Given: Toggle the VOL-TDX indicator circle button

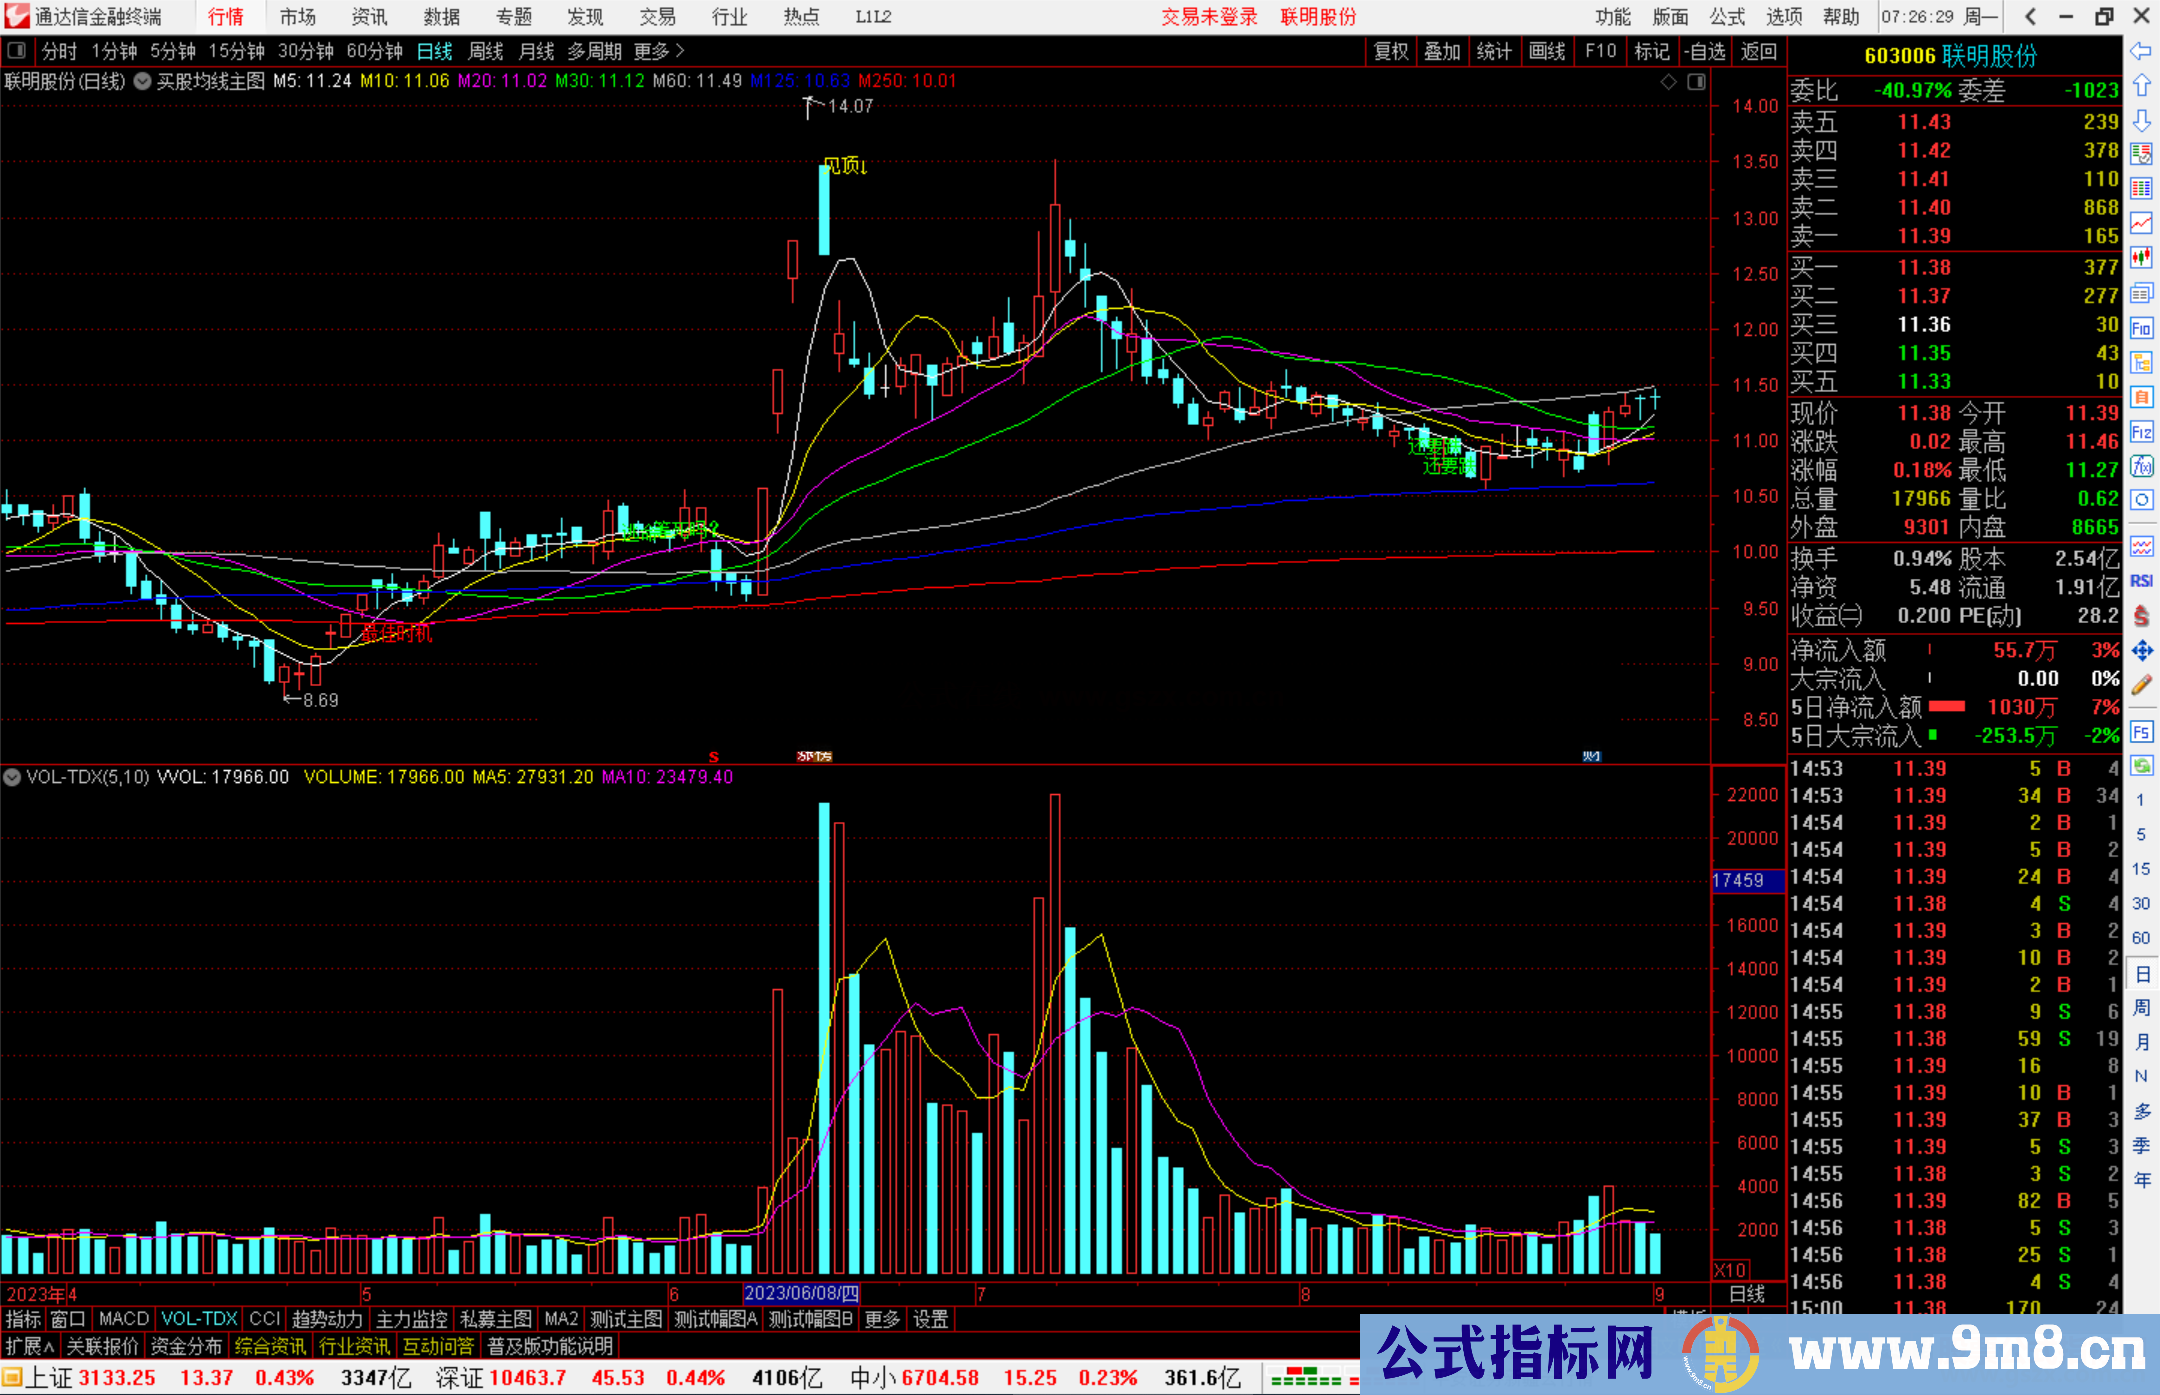Looking at the screenshot, I should [x=12, y=777].
